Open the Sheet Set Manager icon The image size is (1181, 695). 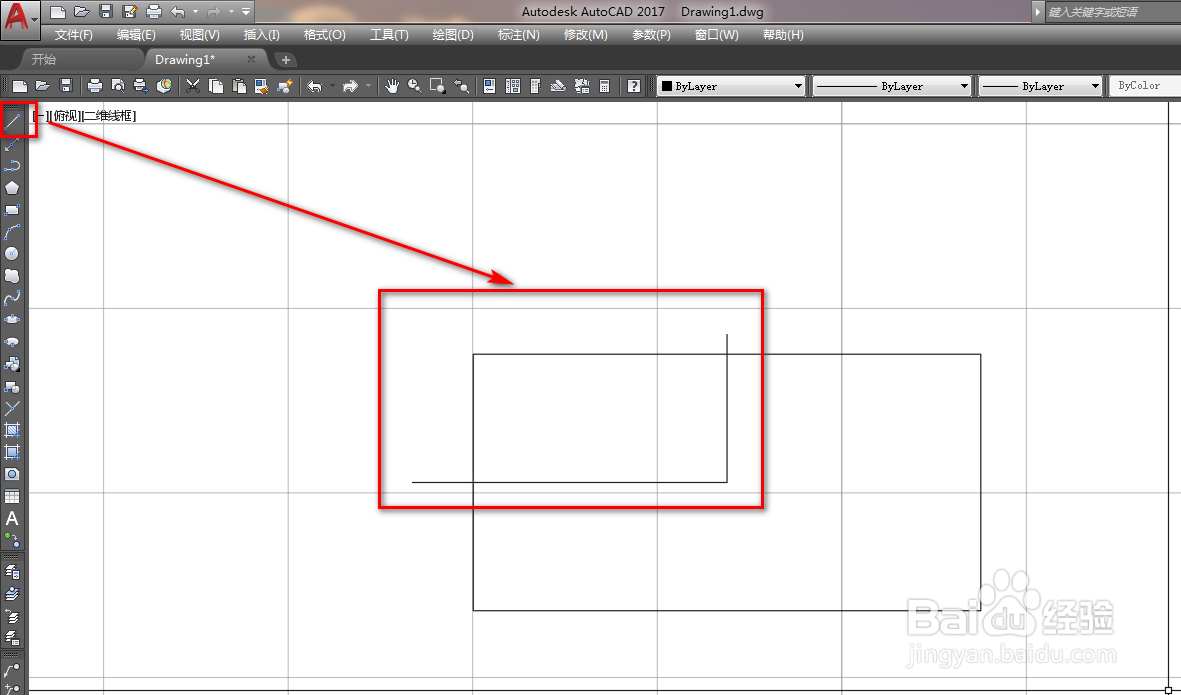[x=558, y=86]
